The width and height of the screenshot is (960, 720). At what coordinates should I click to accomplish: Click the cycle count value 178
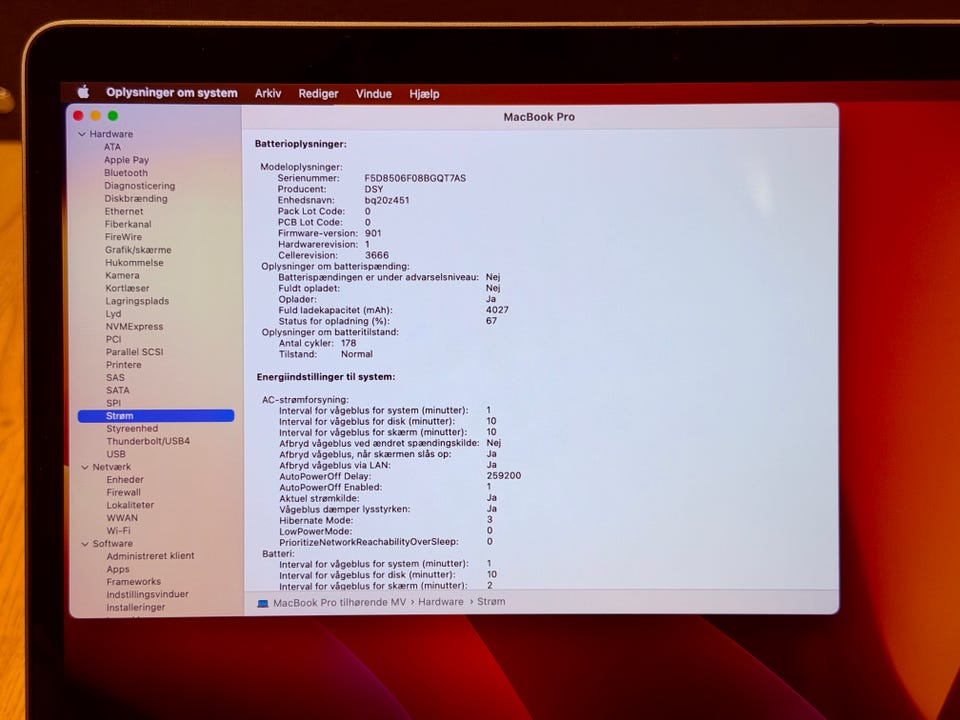(348, 343)
